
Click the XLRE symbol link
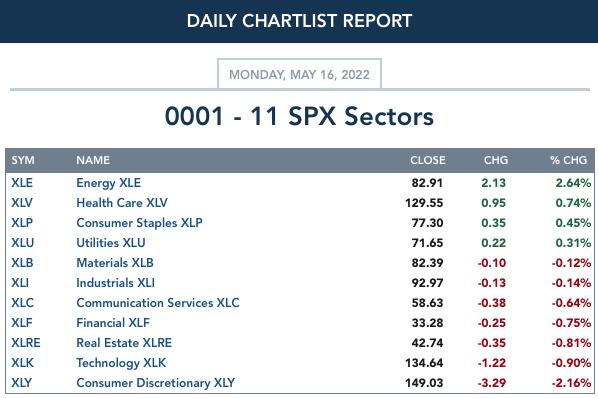(26, 343)
